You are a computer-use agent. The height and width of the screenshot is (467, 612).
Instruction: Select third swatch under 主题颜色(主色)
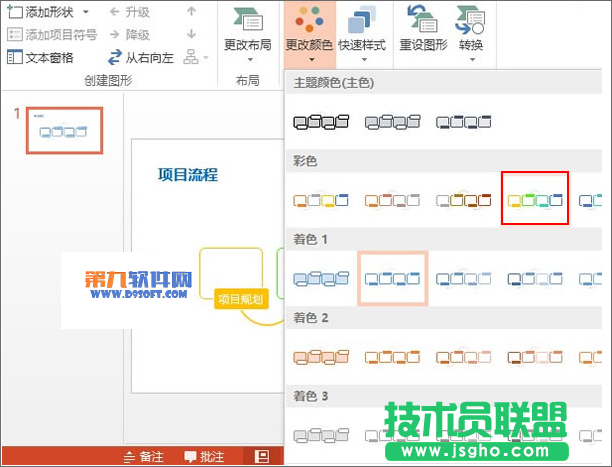[x=464, y=122]
